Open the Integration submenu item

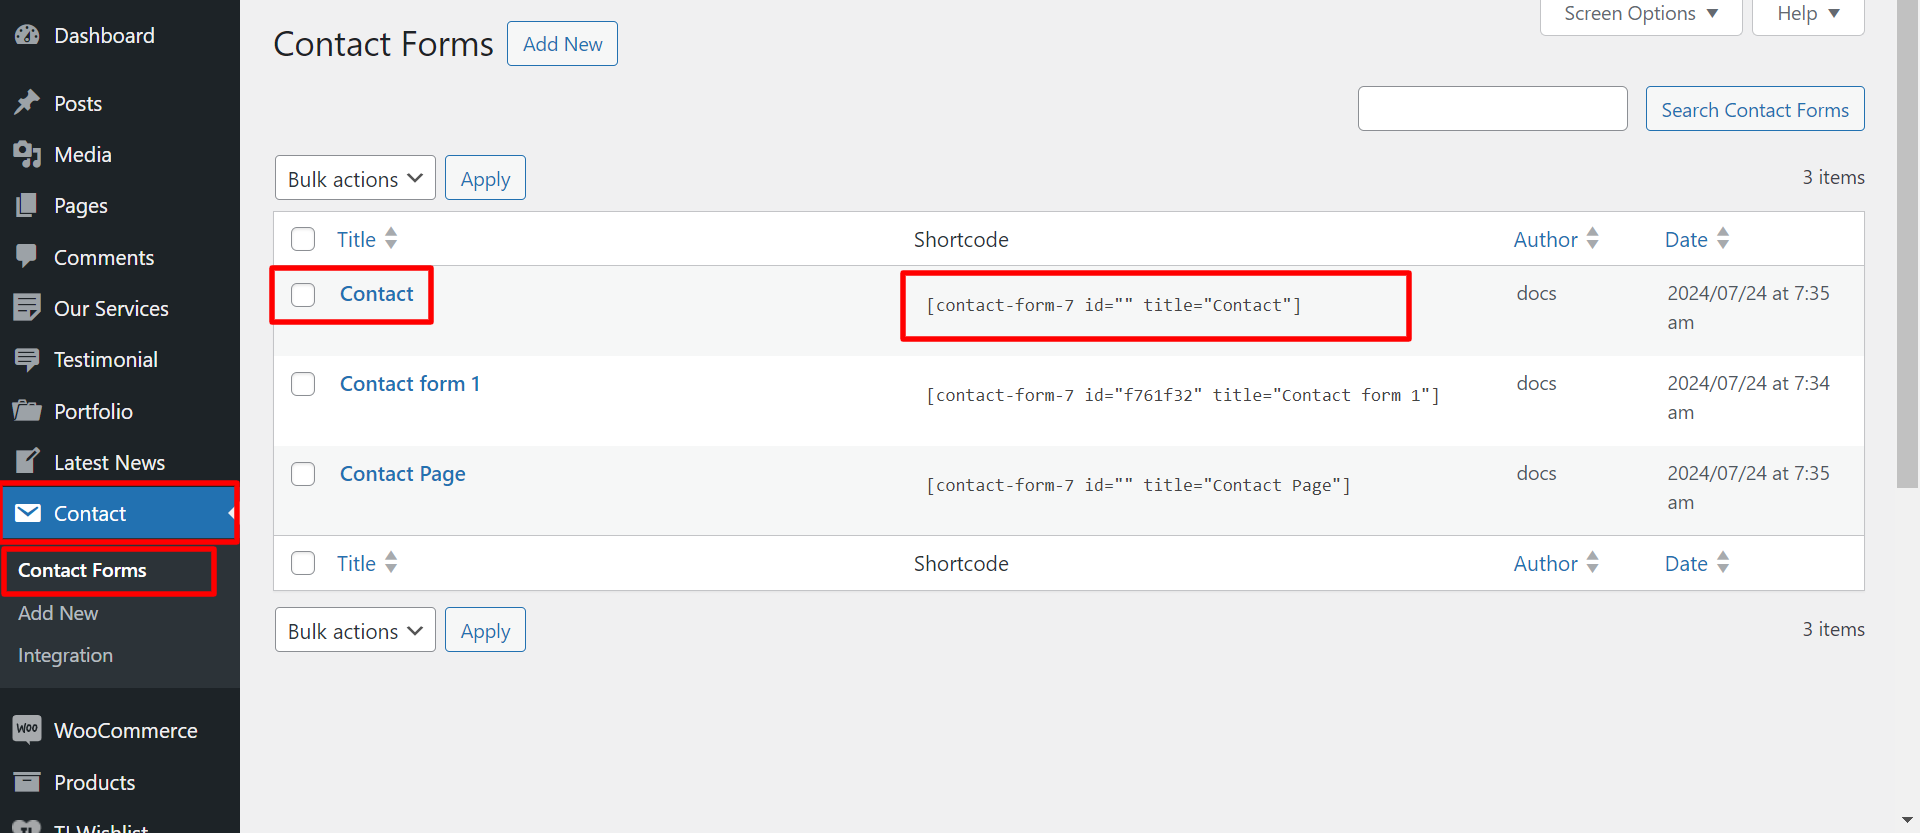65,655
